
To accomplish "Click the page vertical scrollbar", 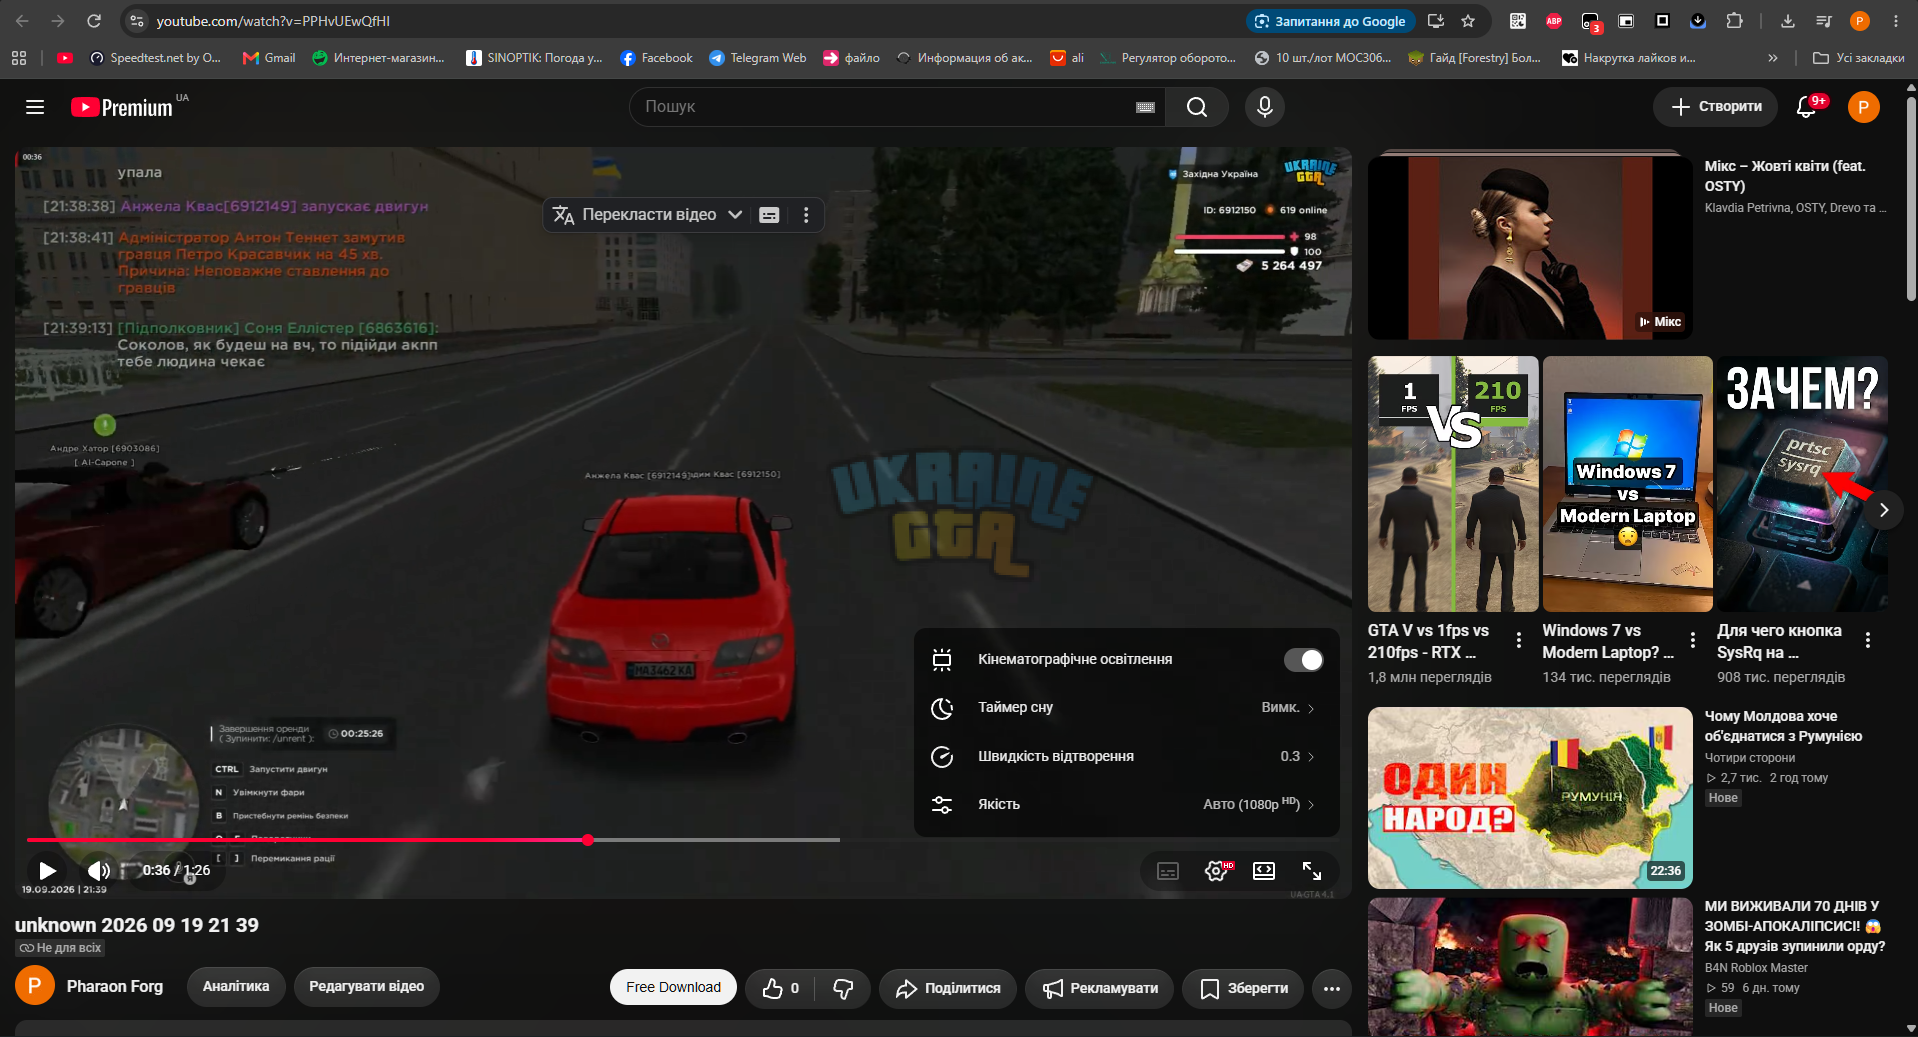I will (1911, 200).
